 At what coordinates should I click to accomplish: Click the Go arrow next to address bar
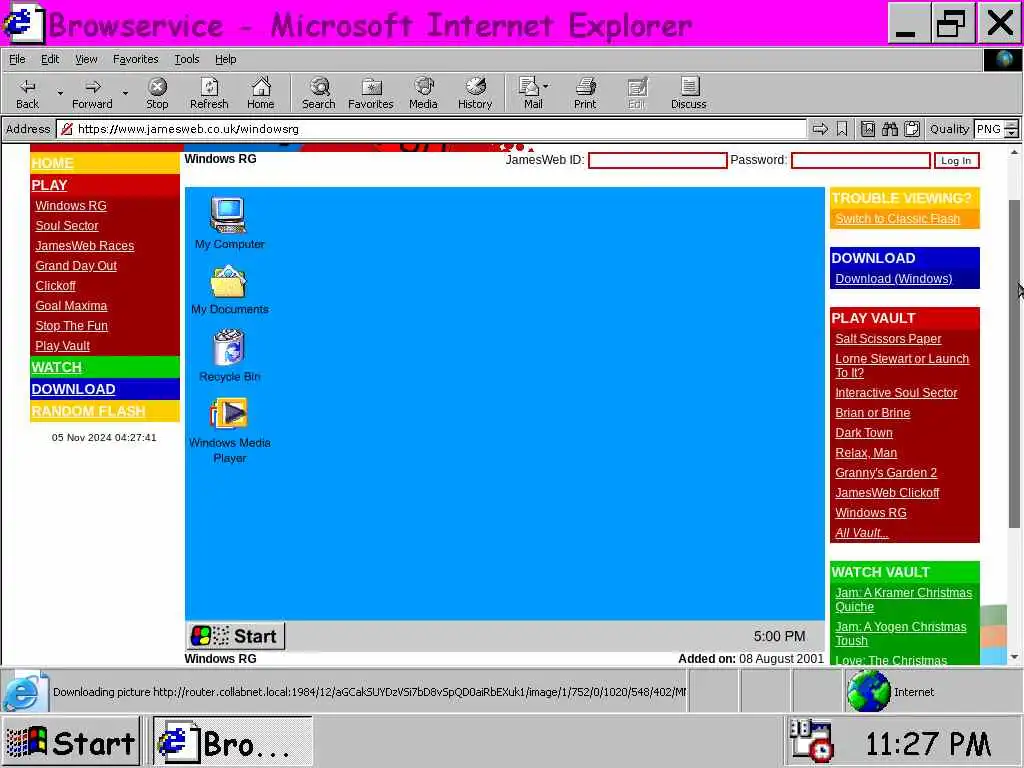[x=820, y=129]
